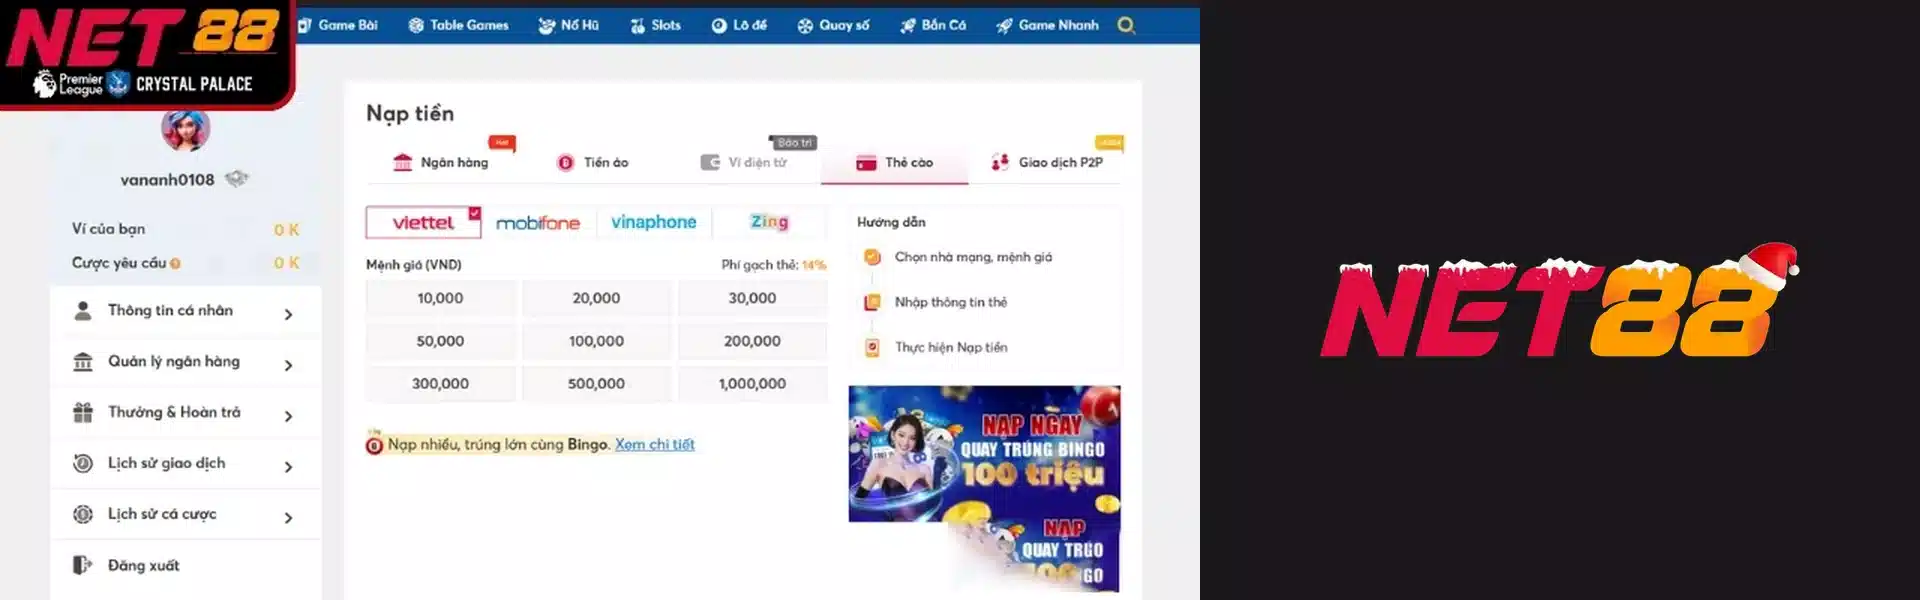Choose 20,000 denomination
1920x600 pixels.
tap(596, 298)
